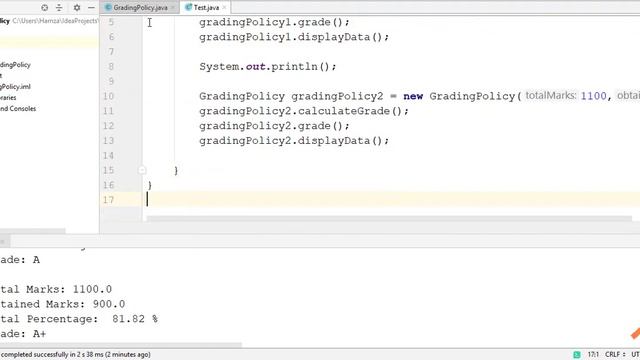Click the '81.82 %' percentage console output
The width and height of the screenshot is (640, 360).
tap(135, 319)
